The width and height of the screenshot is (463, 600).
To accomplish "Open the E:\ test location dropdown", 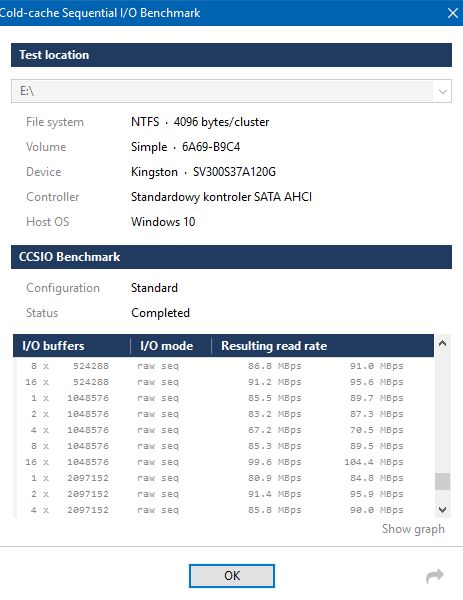I will click(443, 91).
